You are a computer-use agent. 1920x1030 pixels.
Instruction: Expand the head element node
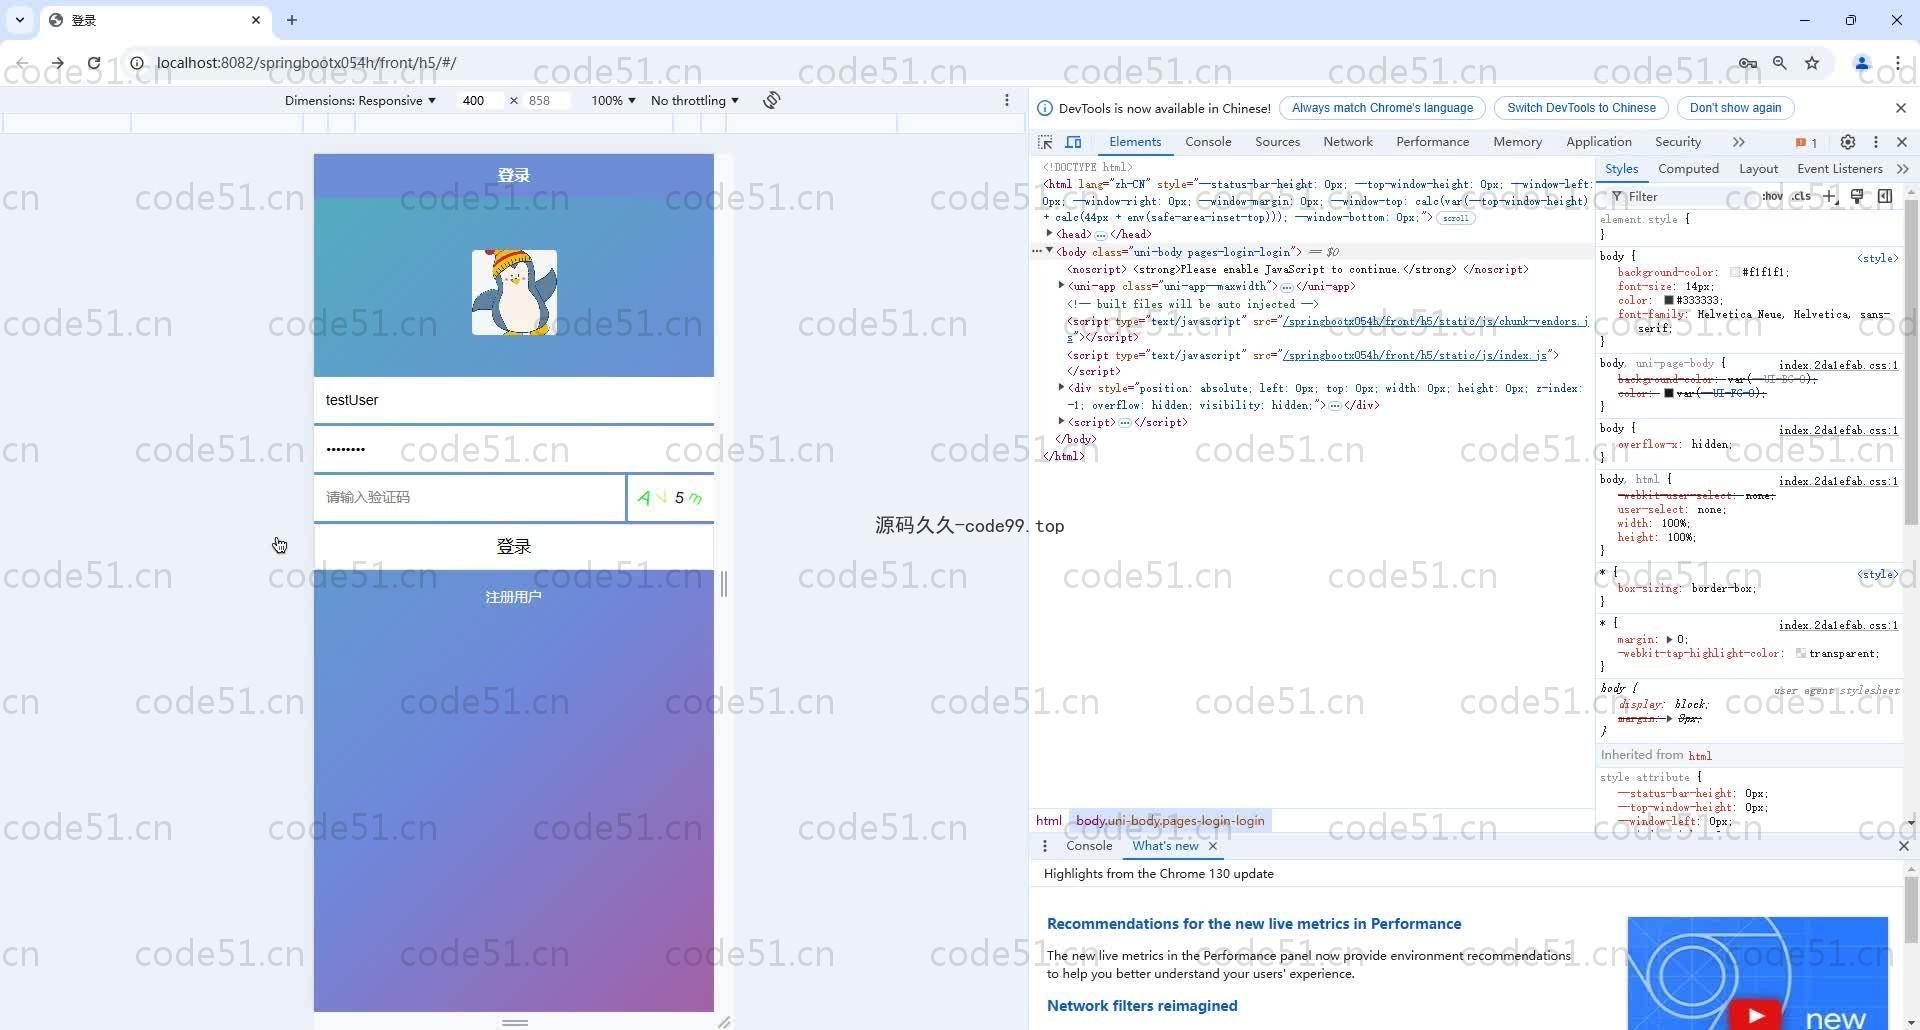(x=1049, y=234)
